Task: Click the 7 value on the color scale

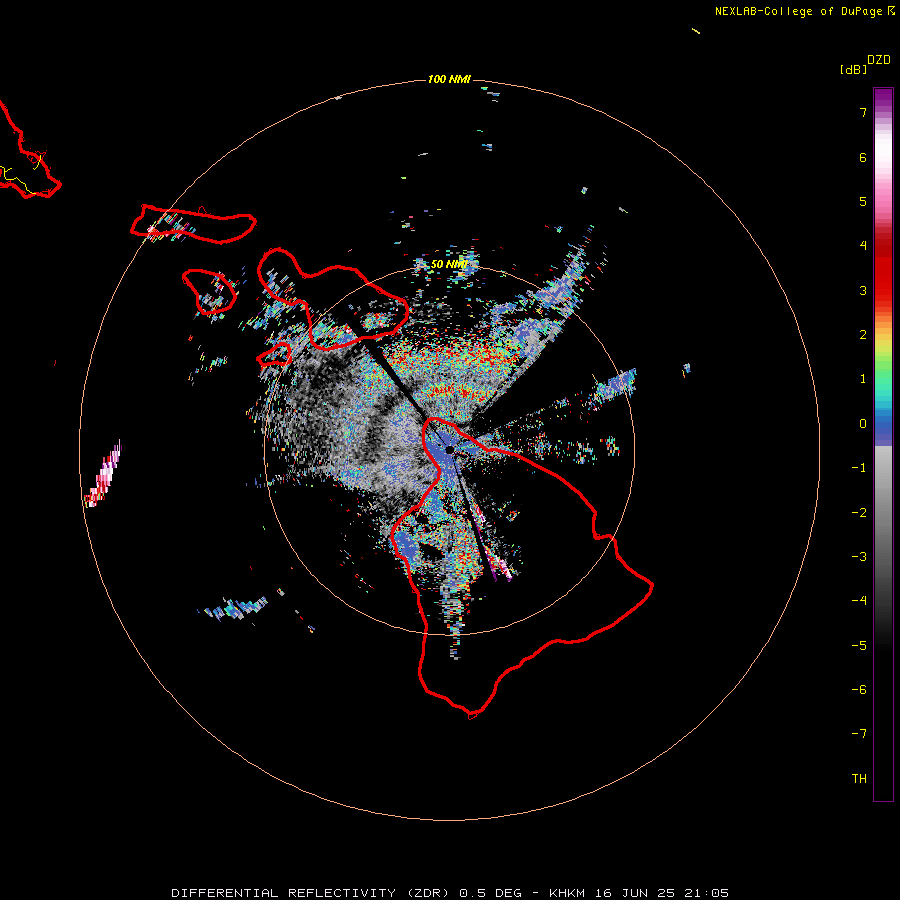Action: click(x=863, y=112)
